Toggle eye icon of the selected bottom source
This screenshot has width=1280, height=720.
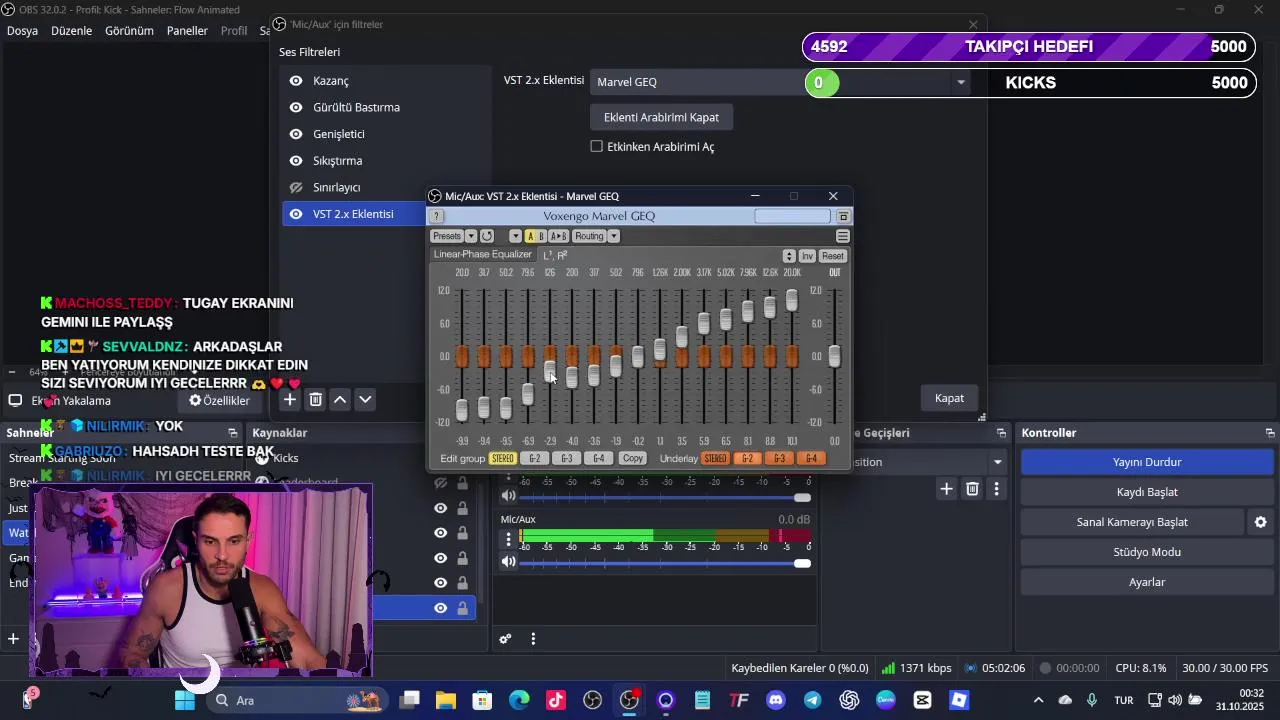[440, 608]
